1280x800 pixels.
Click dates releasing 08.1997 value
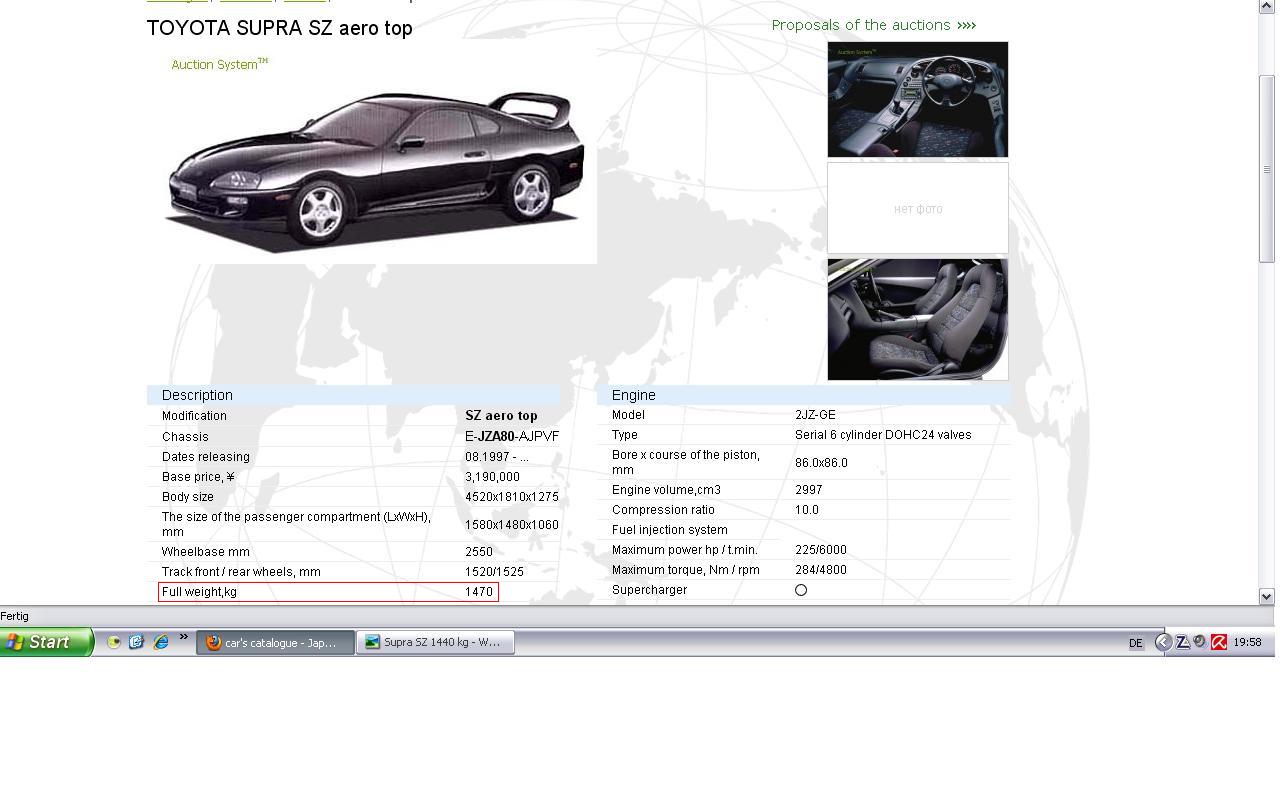[497, 457]
